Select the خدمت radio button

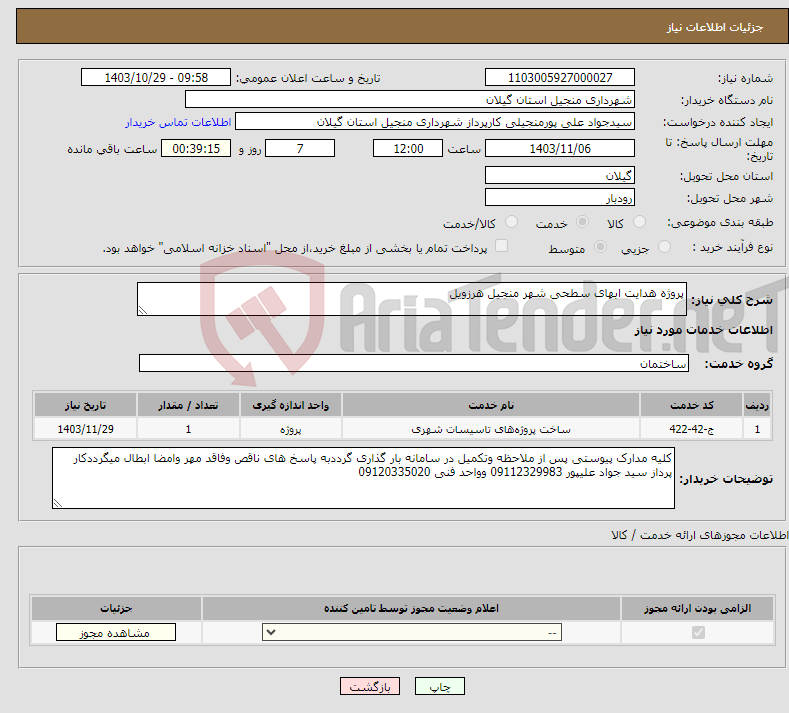coord(583,222)
